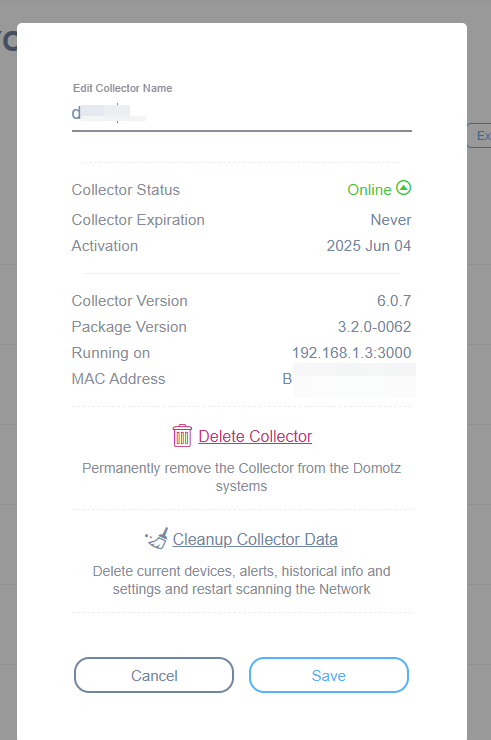Click the green Online status text

click(369, 190)
